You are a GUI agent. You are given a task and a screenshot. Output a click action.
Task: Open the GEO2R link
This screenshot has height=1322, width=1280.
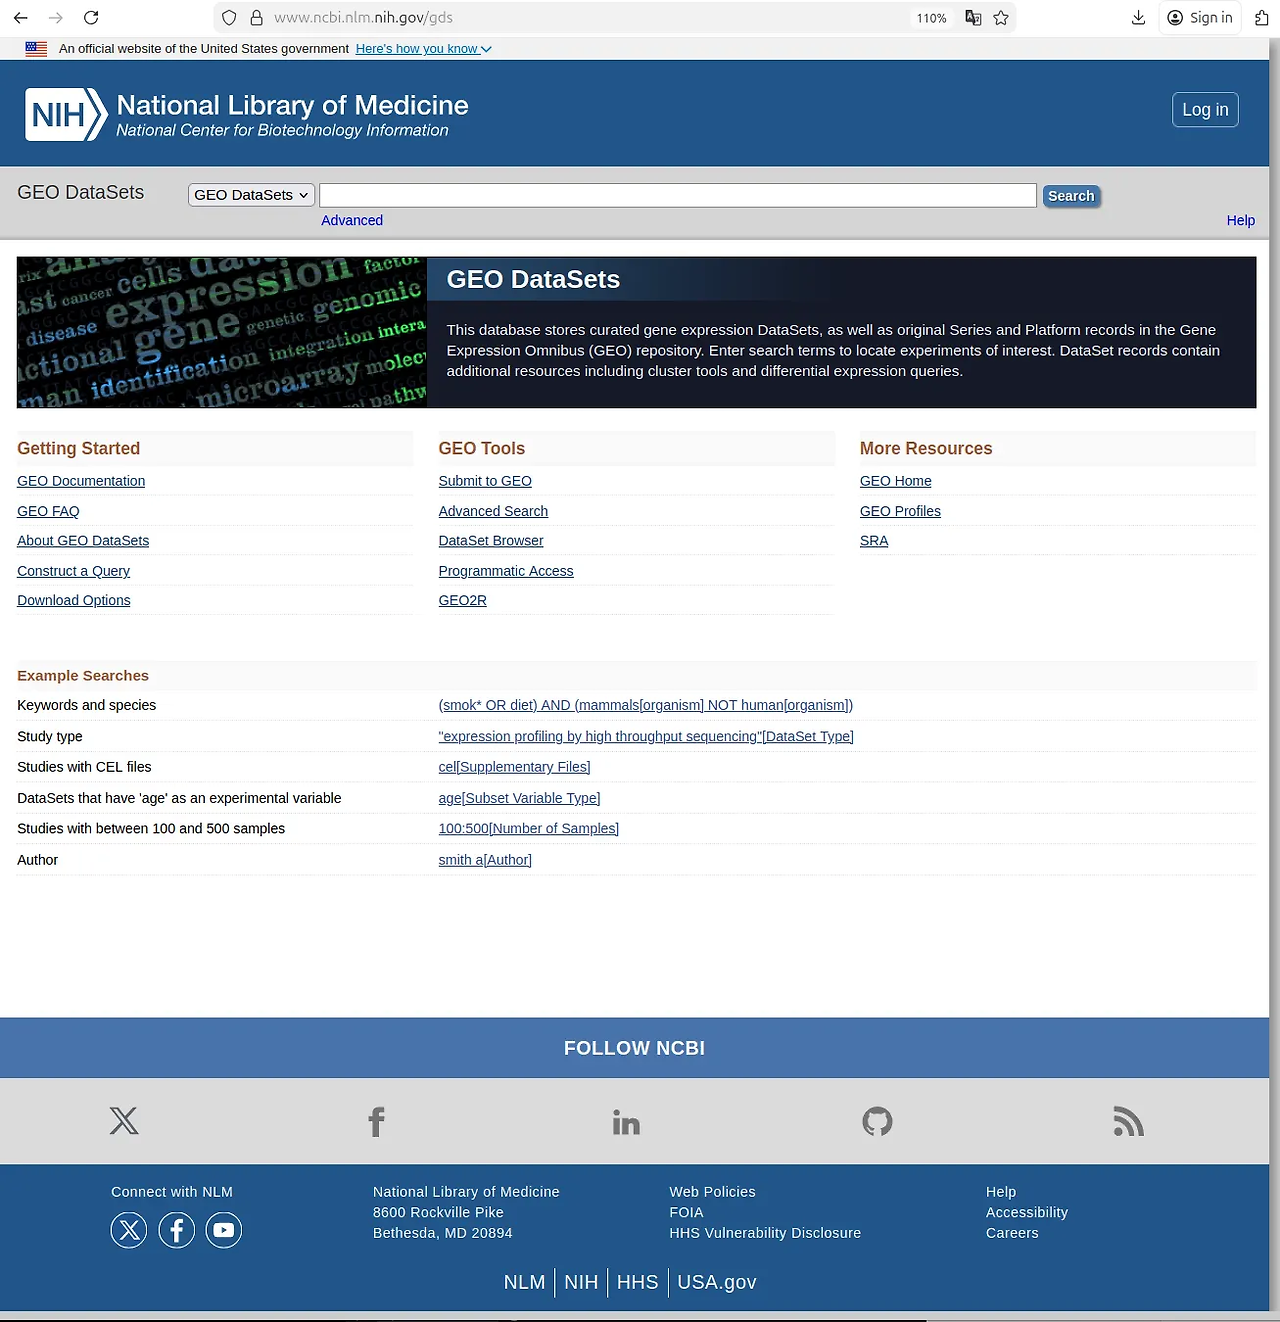(462, 600)
